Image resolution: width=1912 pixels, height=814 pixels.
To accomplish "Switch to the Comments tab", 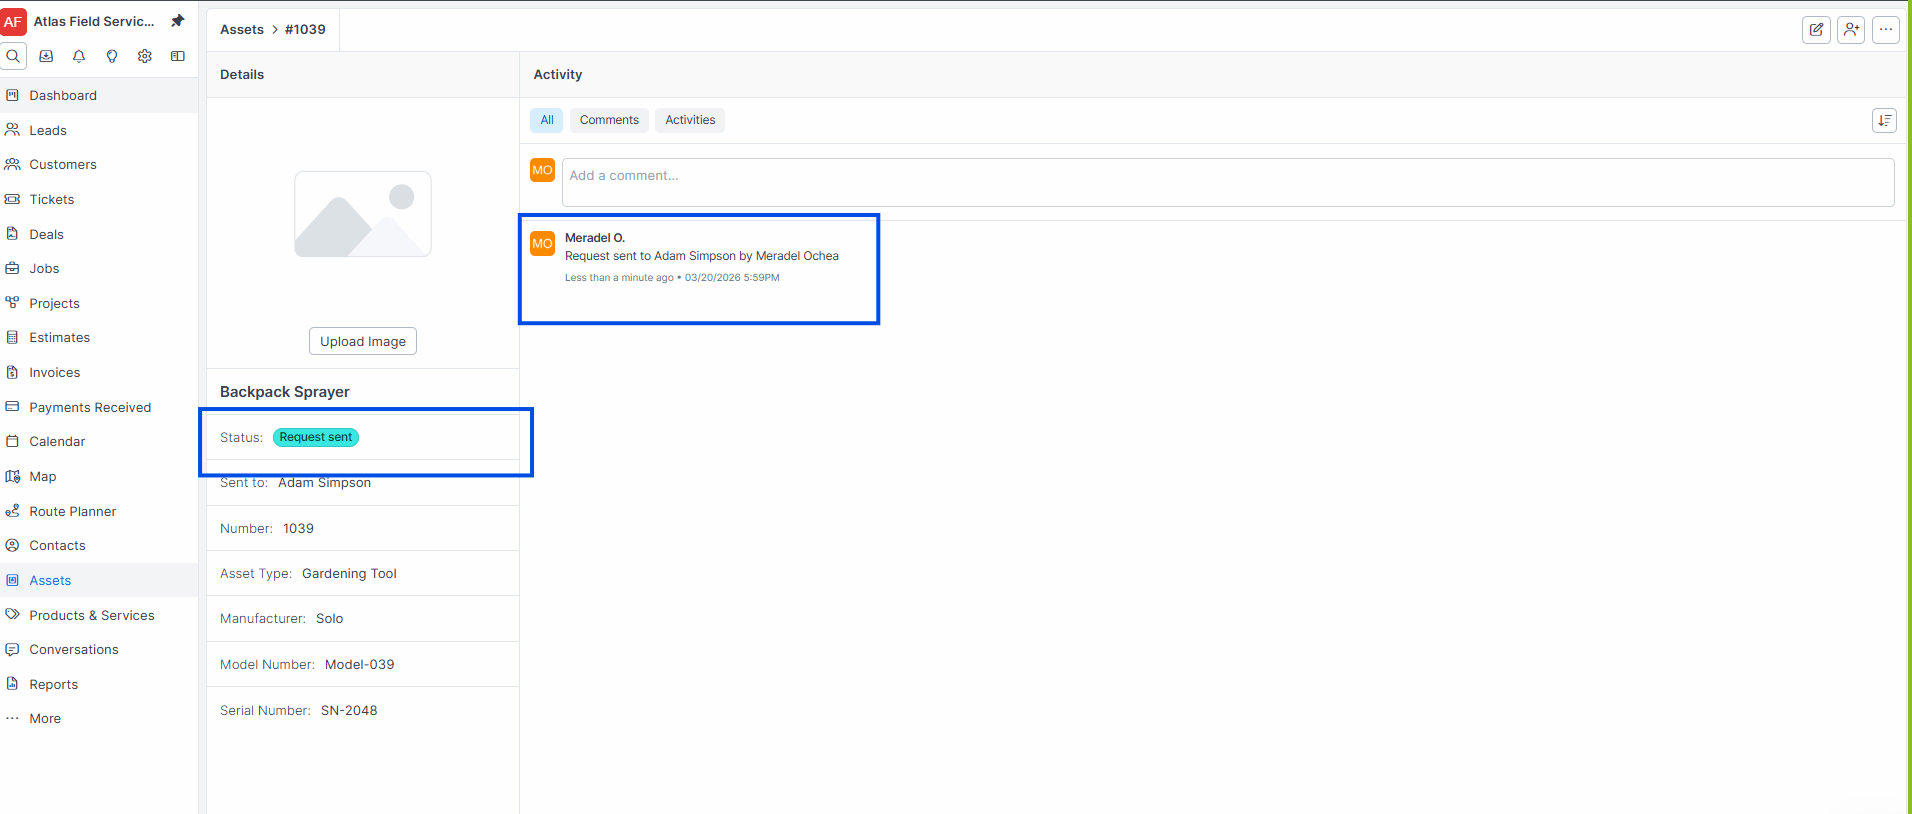I will [609, 120].
